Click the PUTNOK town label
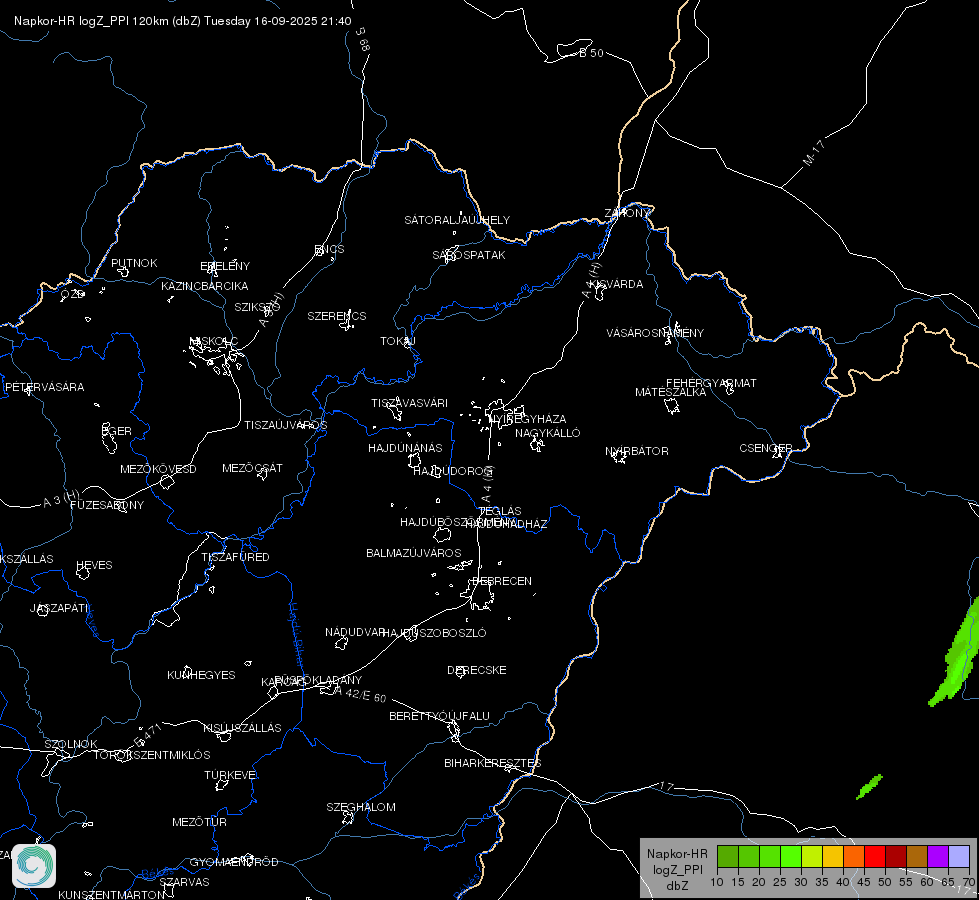 tap(134, 263)
